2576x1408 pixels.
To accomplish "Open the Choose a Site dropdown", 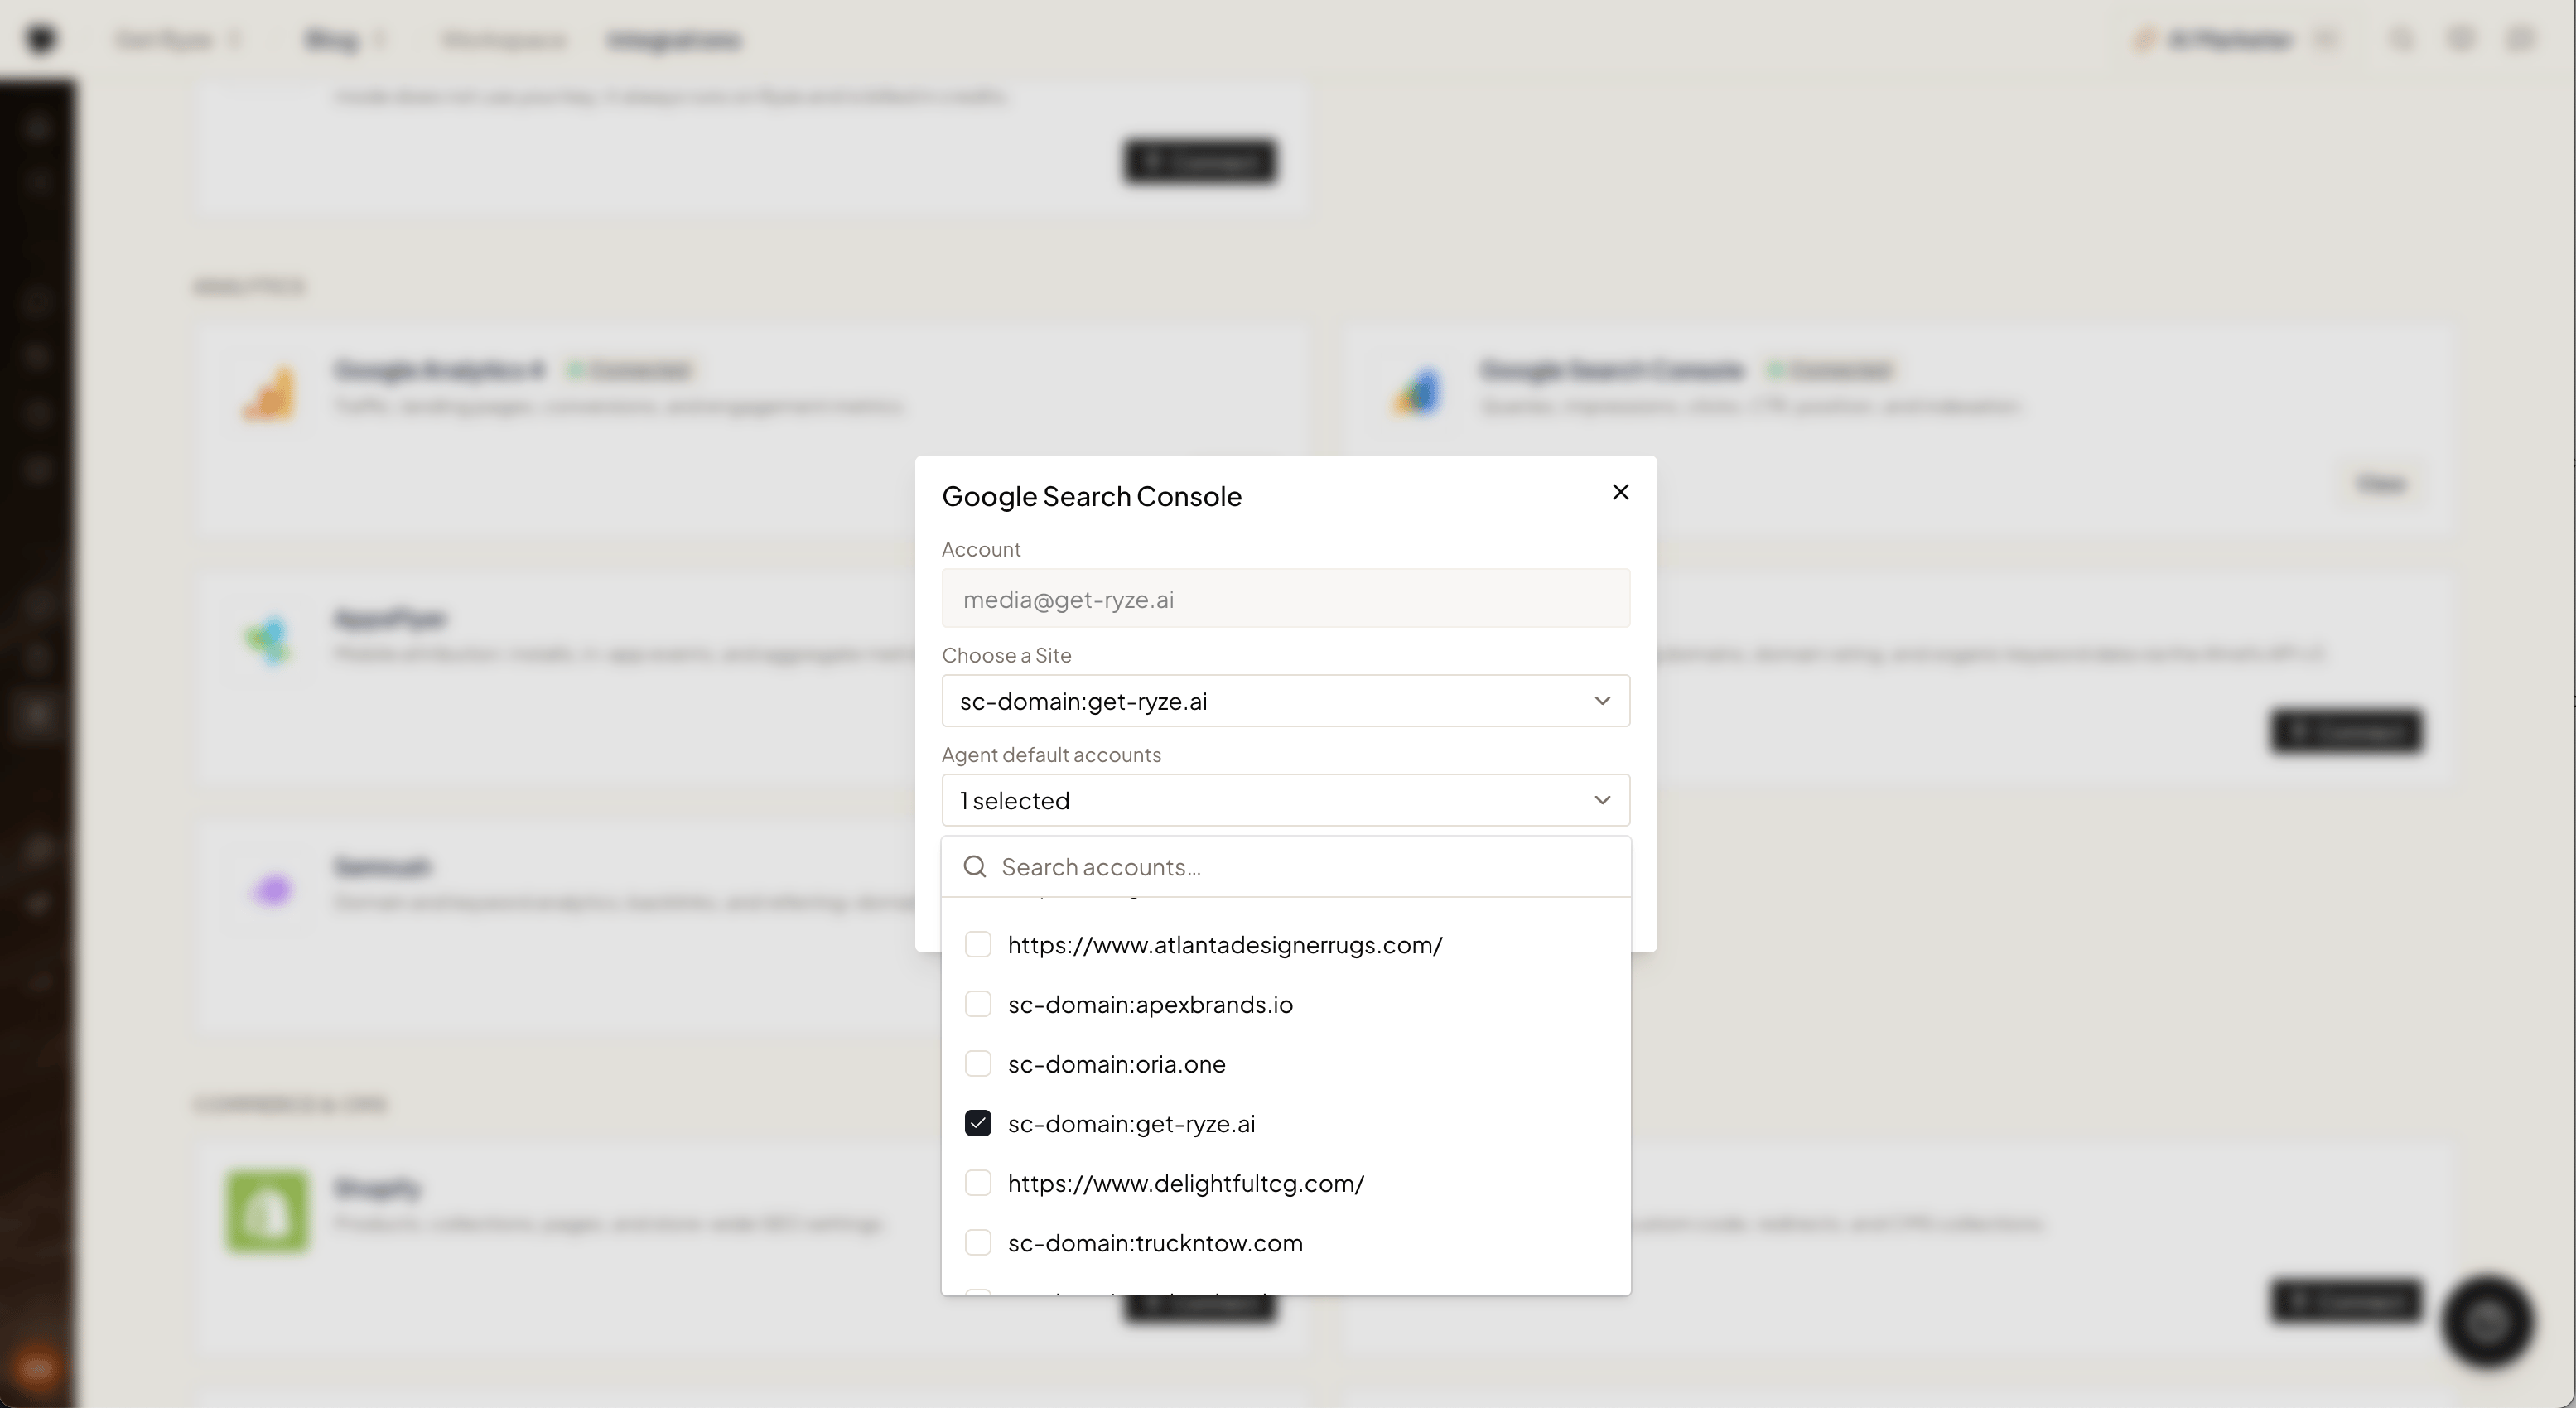I will [x=1285, y=701].
